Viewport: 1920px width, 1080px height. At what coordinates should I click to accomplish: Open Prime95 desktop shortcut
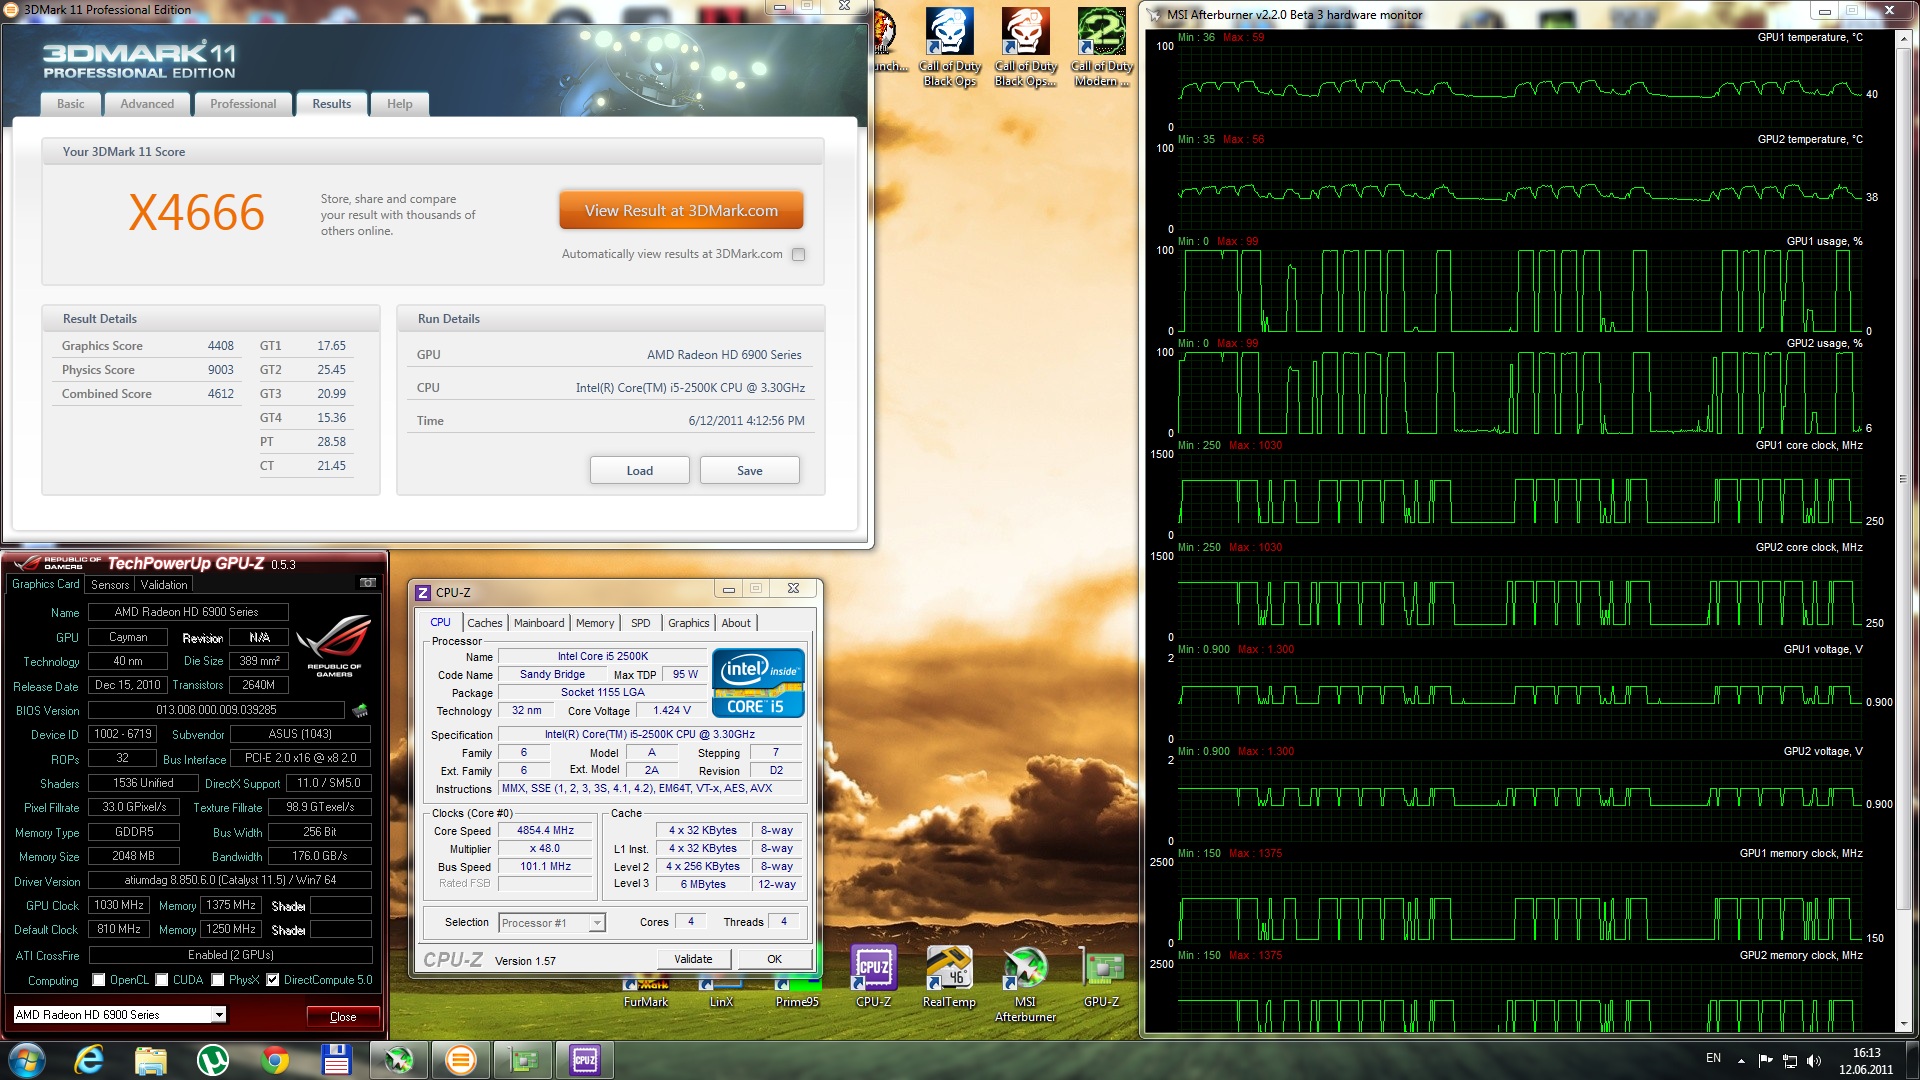(x=797, y=992)
